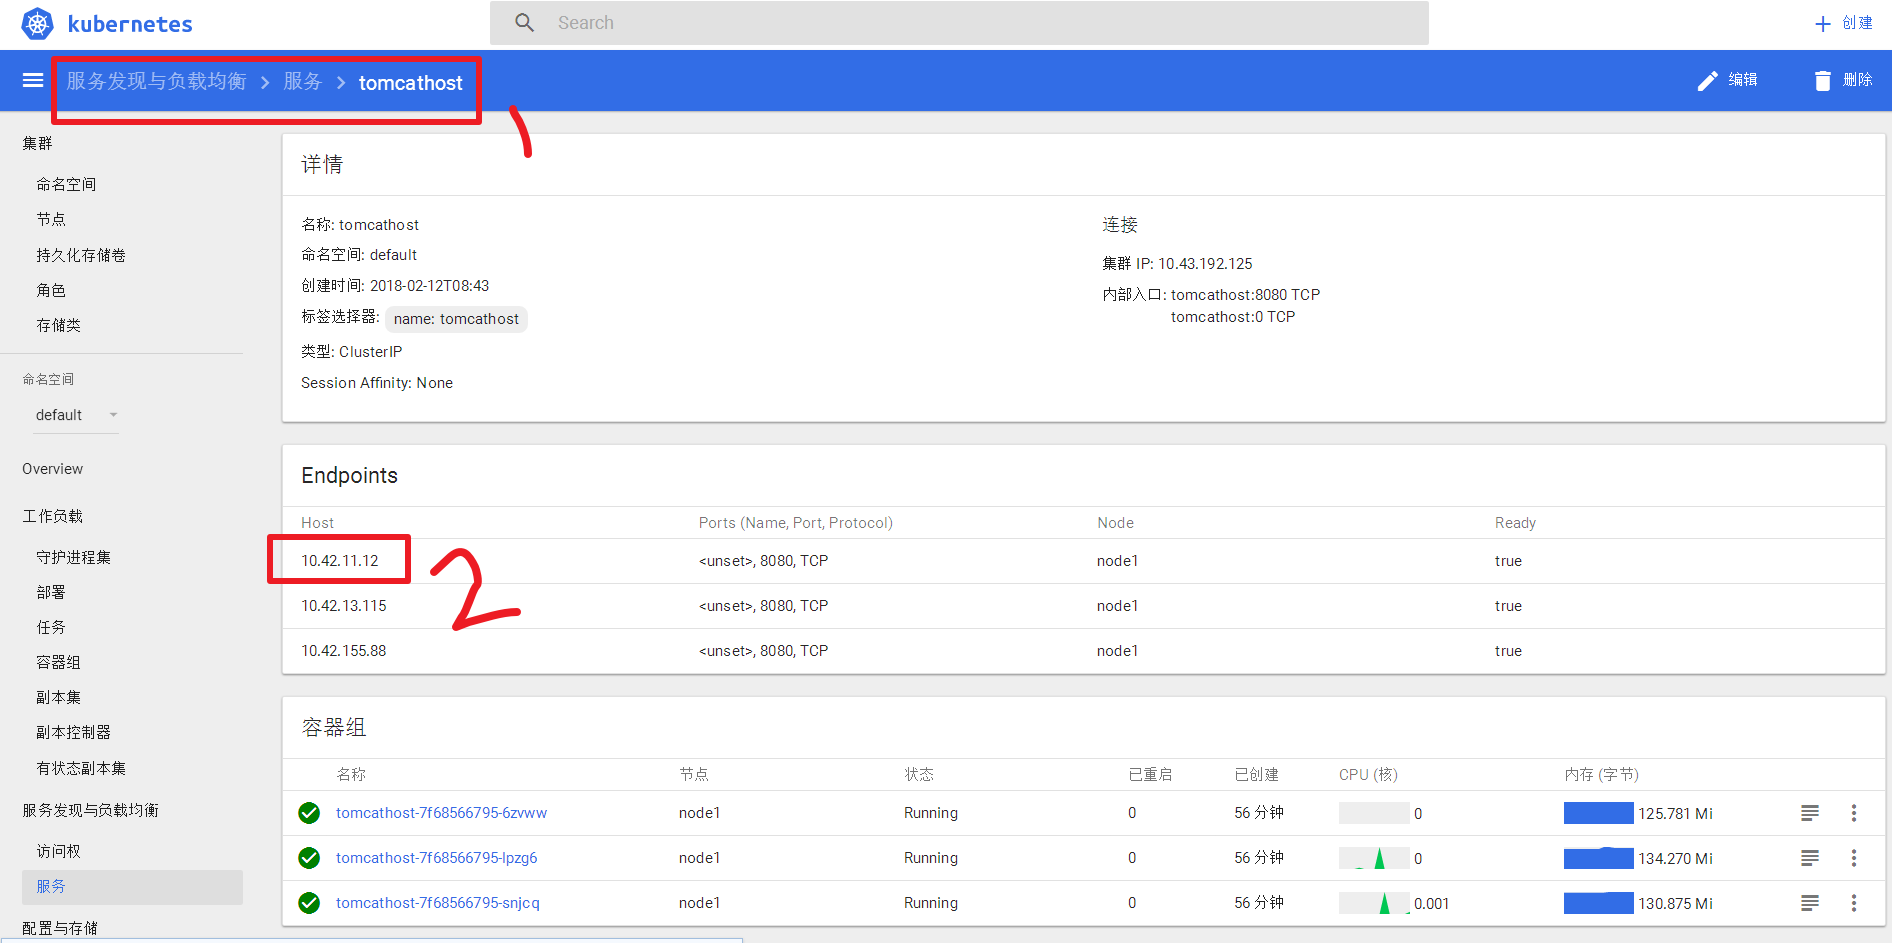Viewport: 1892px width, 943px height.
Task: Open pod tomcathost-7f68566795-snjcq link
Action: 437,903
